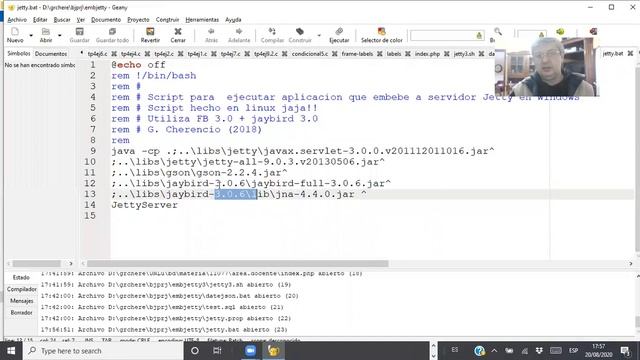Open the Compilador message tab
640x360 pixels.
click(x=21, y=289)
